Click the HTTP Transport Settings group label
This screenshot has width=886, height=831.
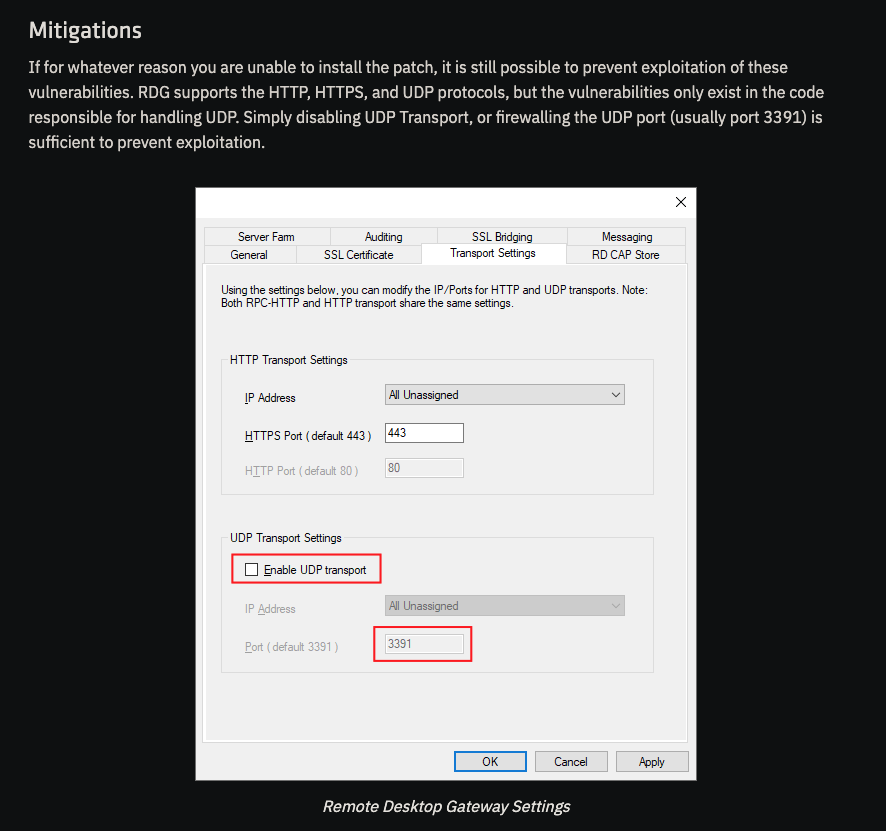[x=289, y=360]
